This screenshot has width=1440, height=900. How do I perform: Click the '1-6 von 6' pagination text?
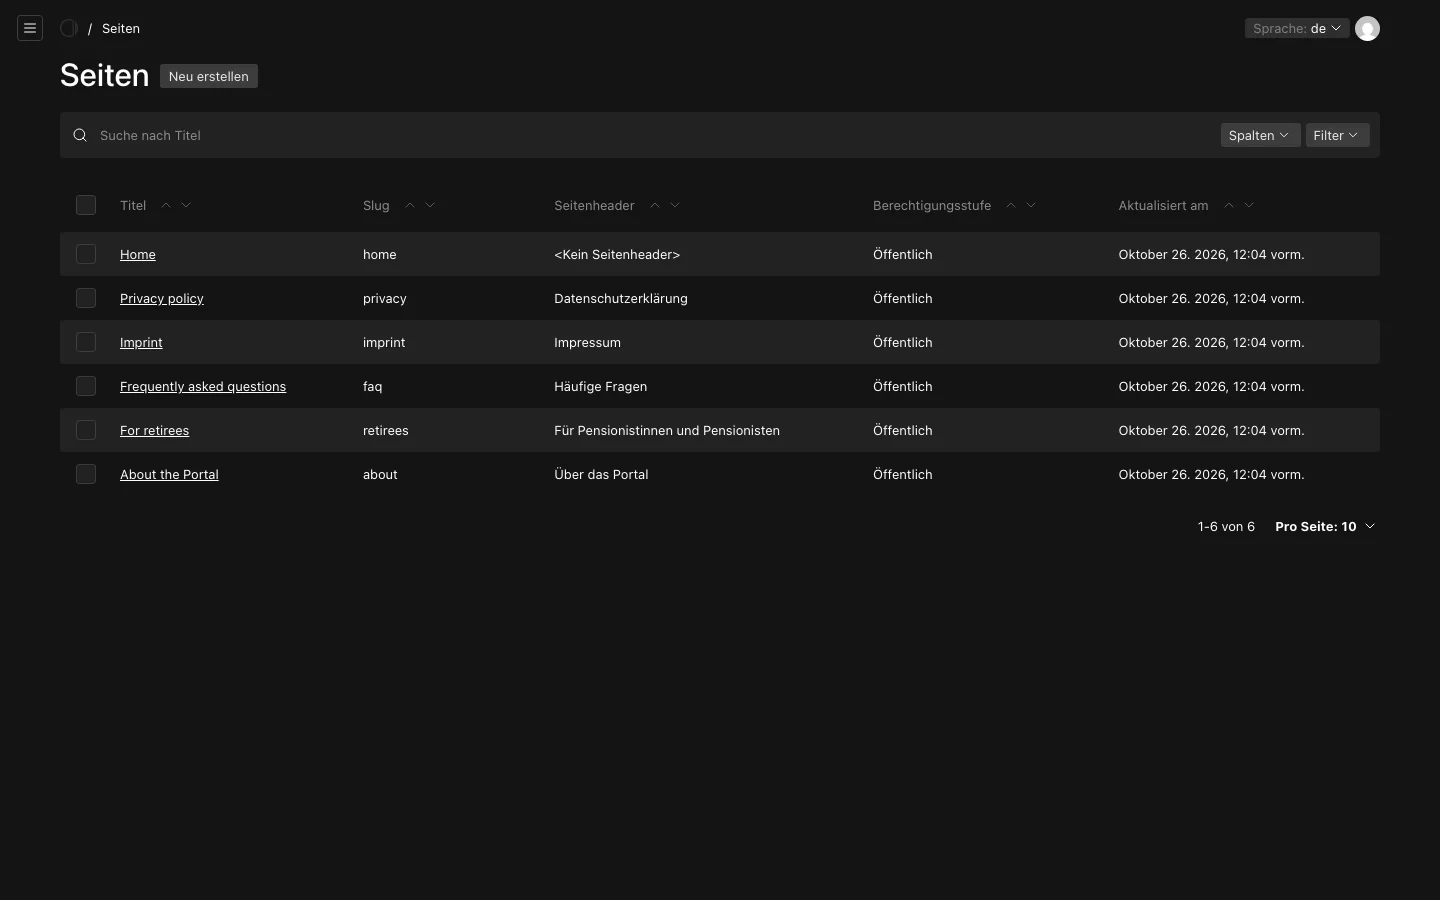tap(1226, 526)
